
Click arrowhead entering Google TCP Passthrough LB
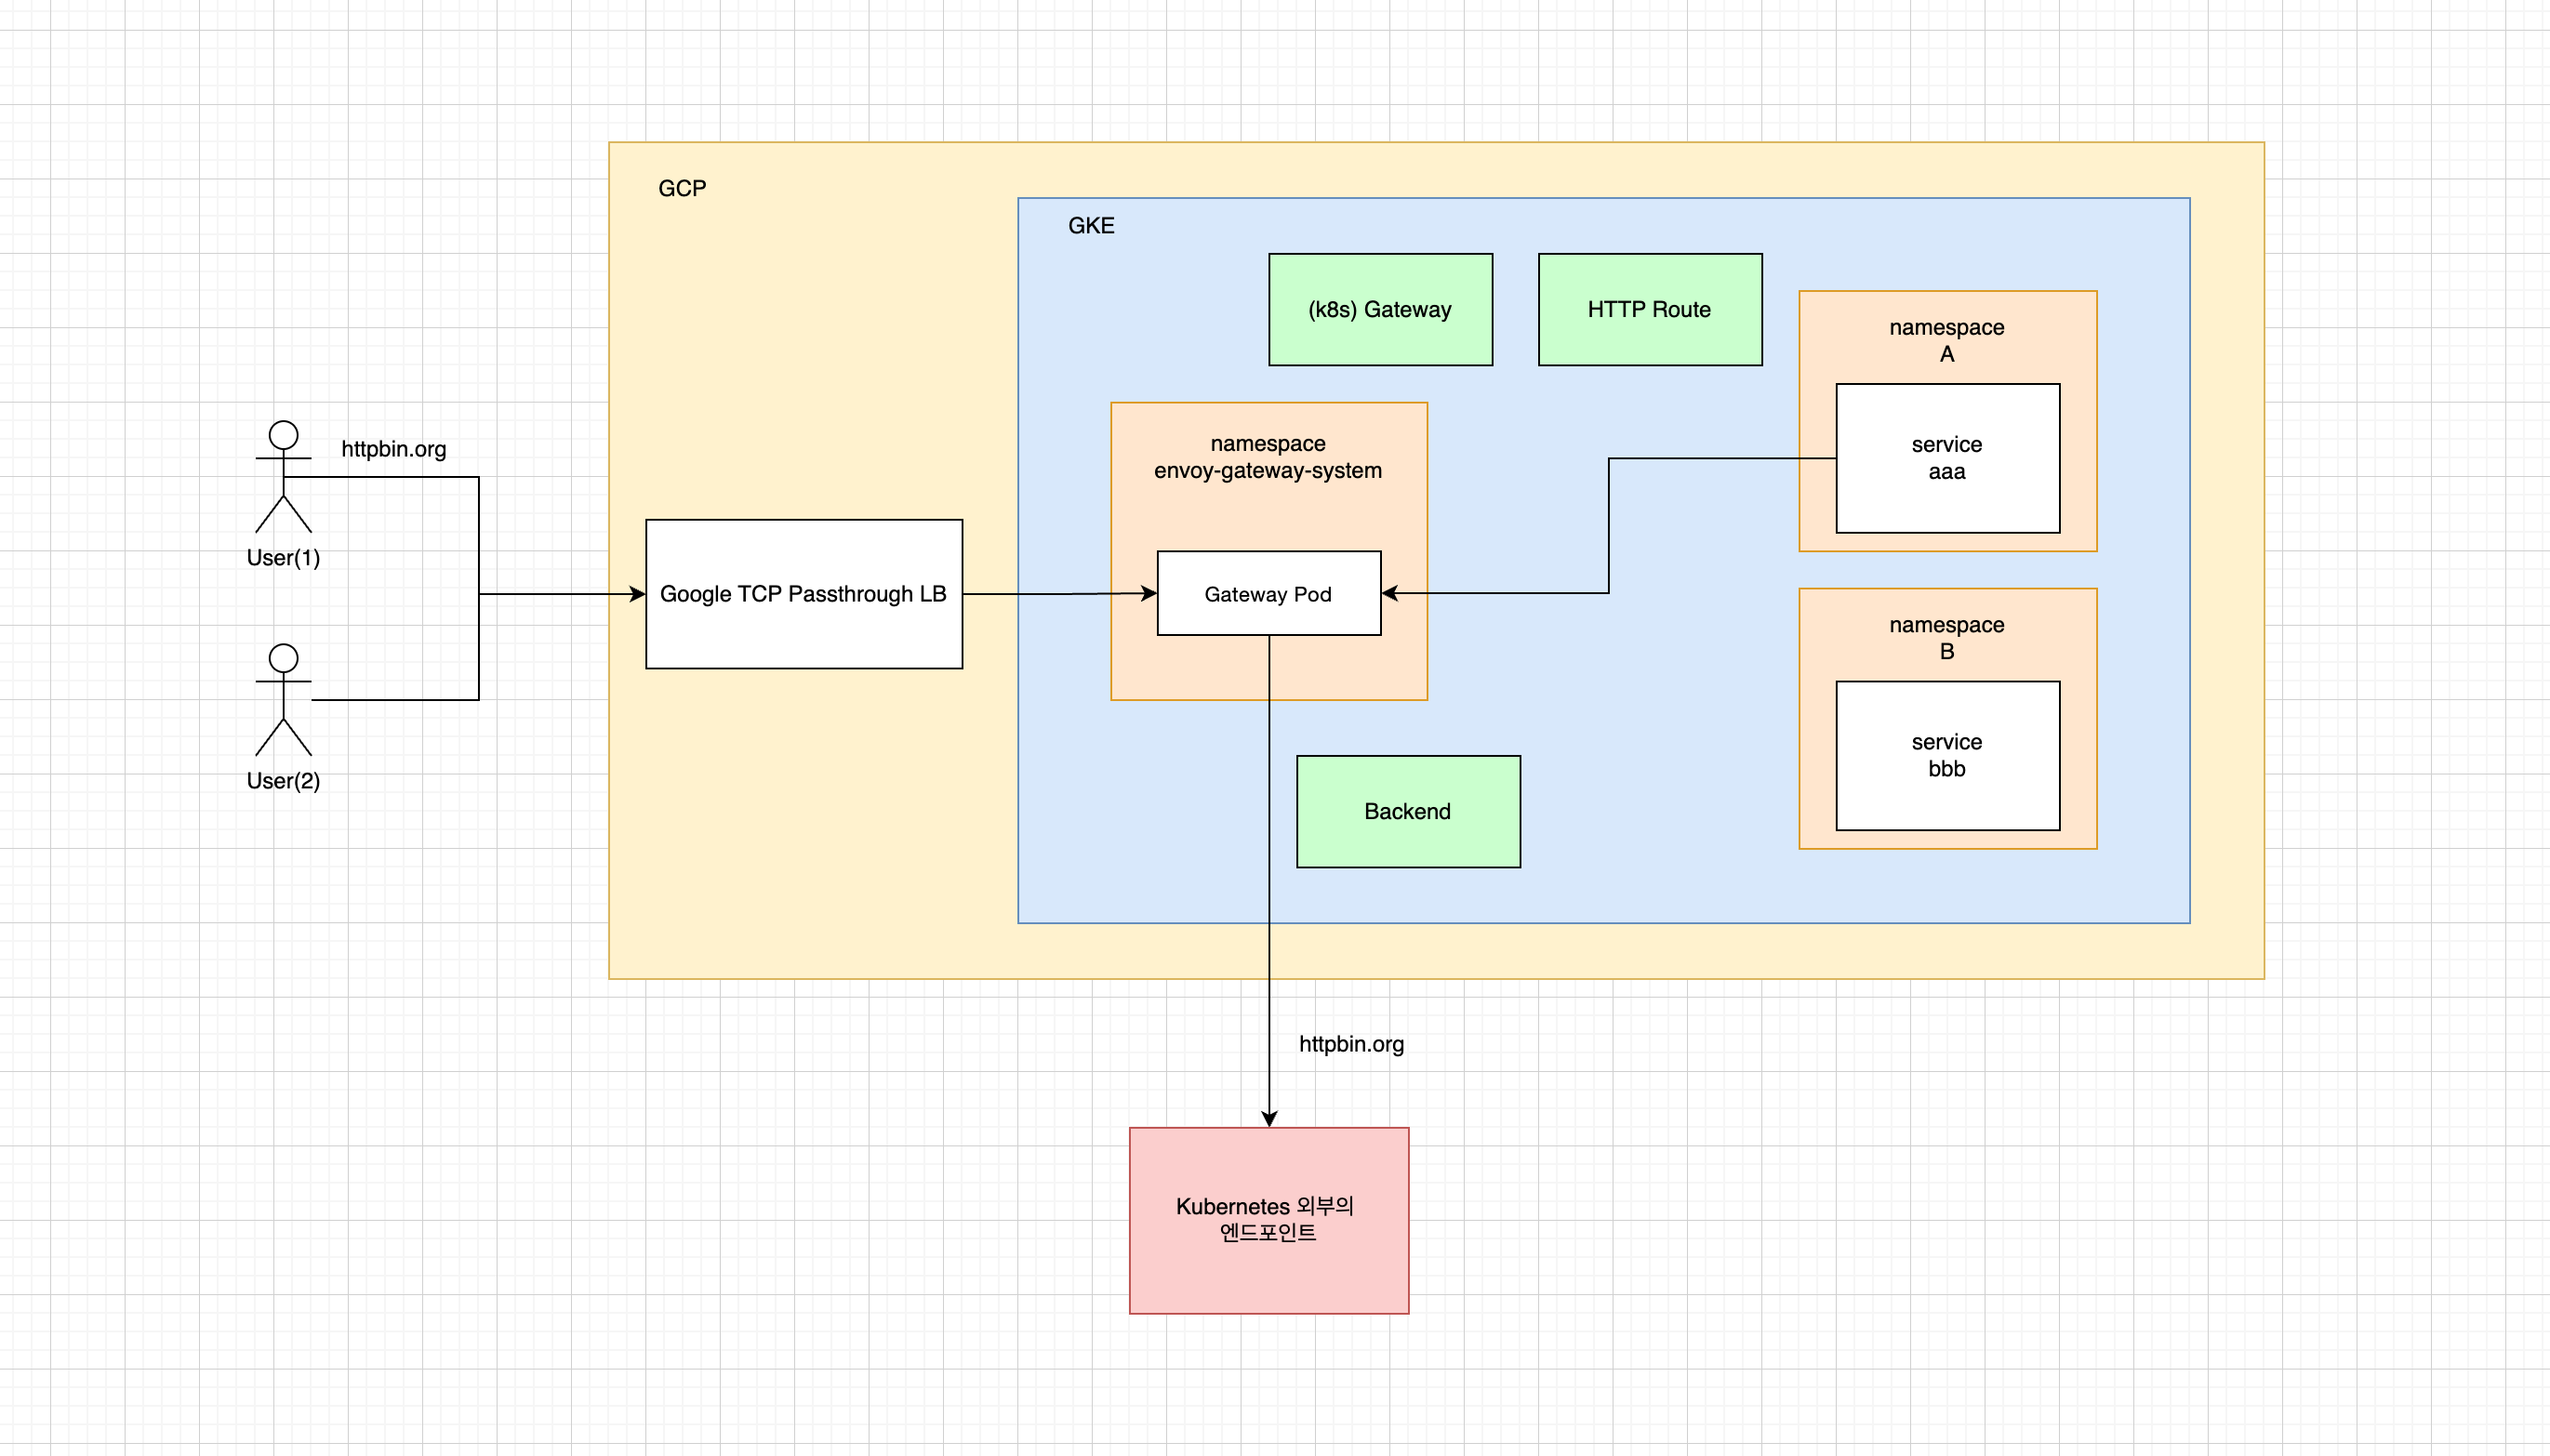click(x=637, y=594)
